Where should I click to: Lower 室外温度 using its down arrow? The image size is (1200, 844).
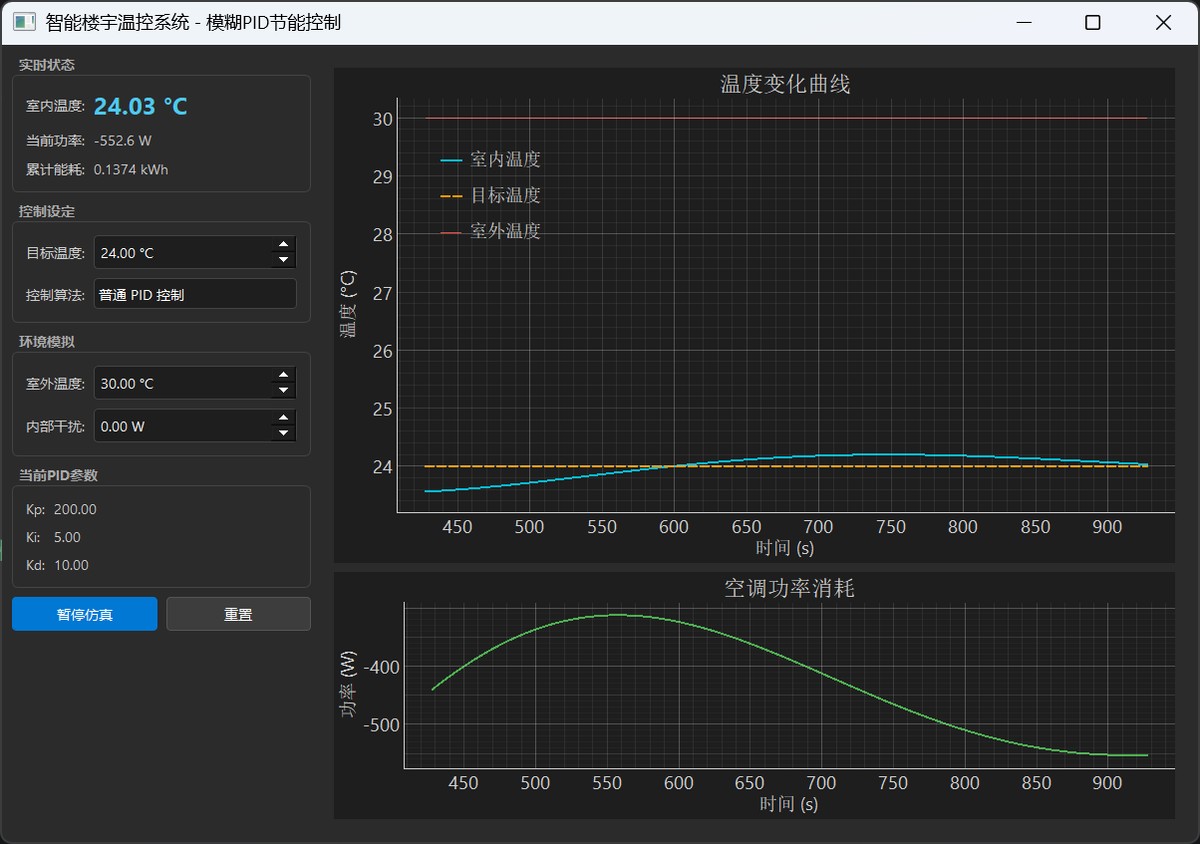(x=284, y=391)
